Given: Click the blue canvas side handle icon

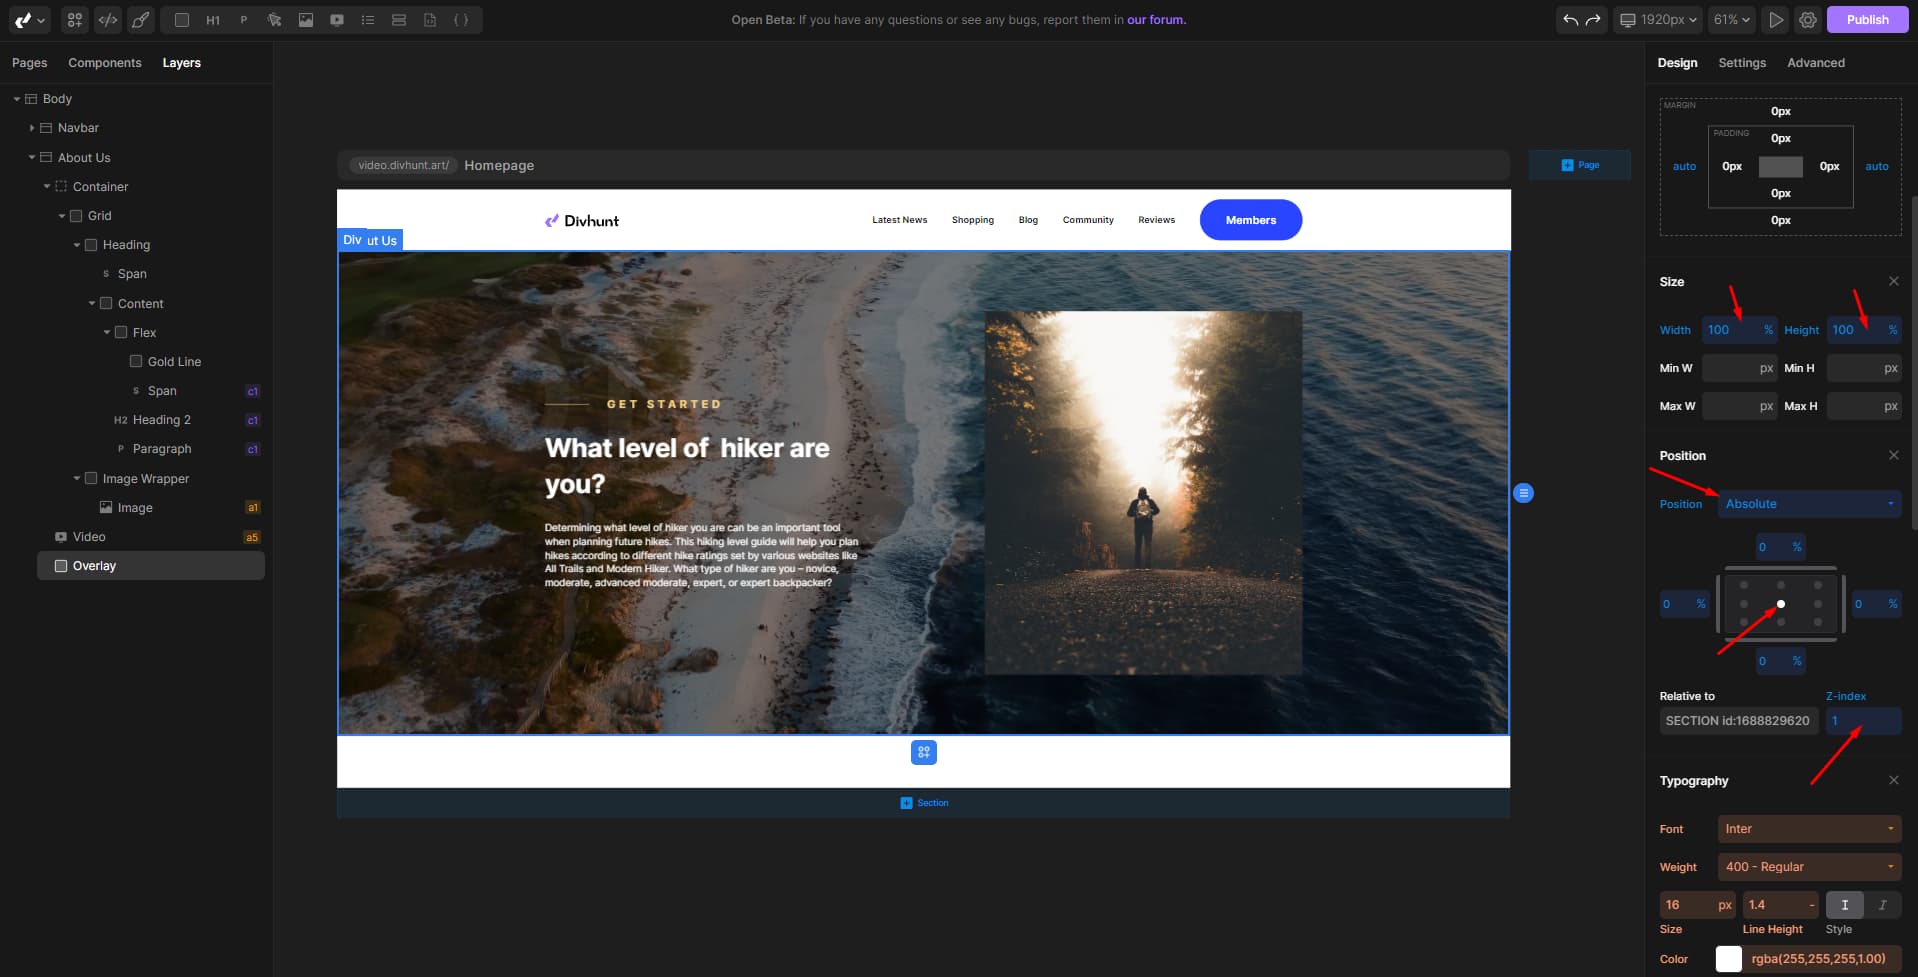Looking at the screenshot, I should click(x=1523, y=493).
